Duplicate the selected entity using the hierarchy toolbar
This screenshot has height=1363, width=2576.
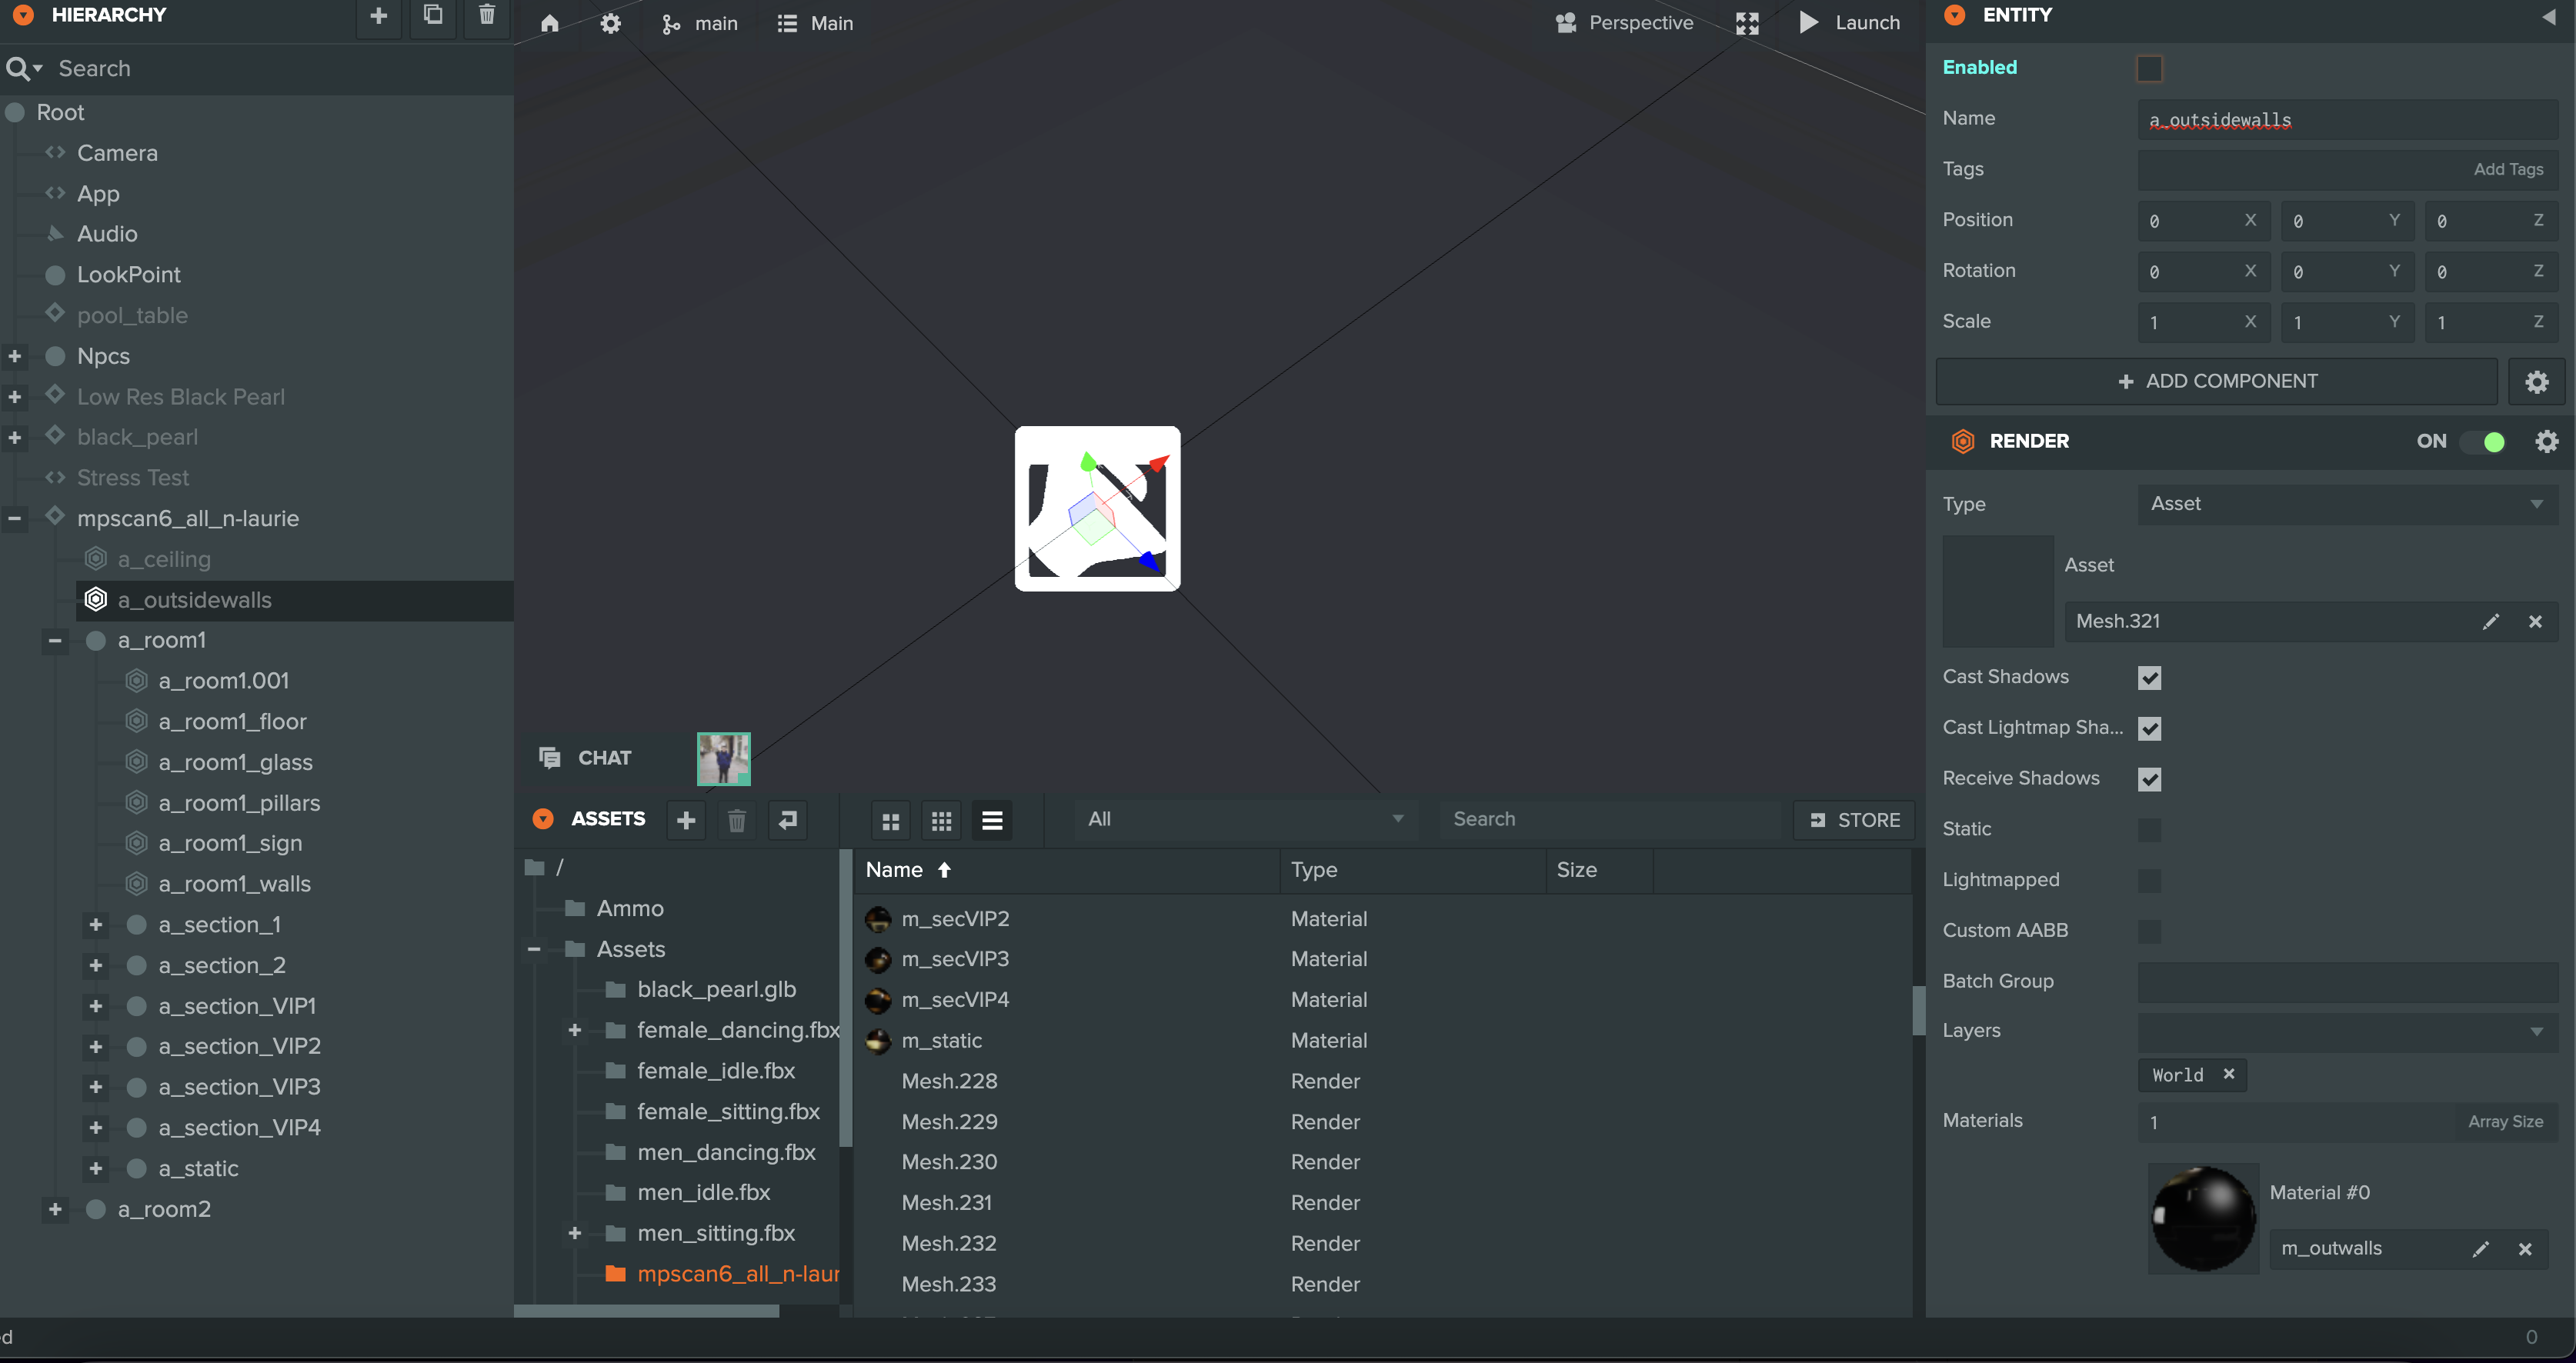click(x=432, y=15)
